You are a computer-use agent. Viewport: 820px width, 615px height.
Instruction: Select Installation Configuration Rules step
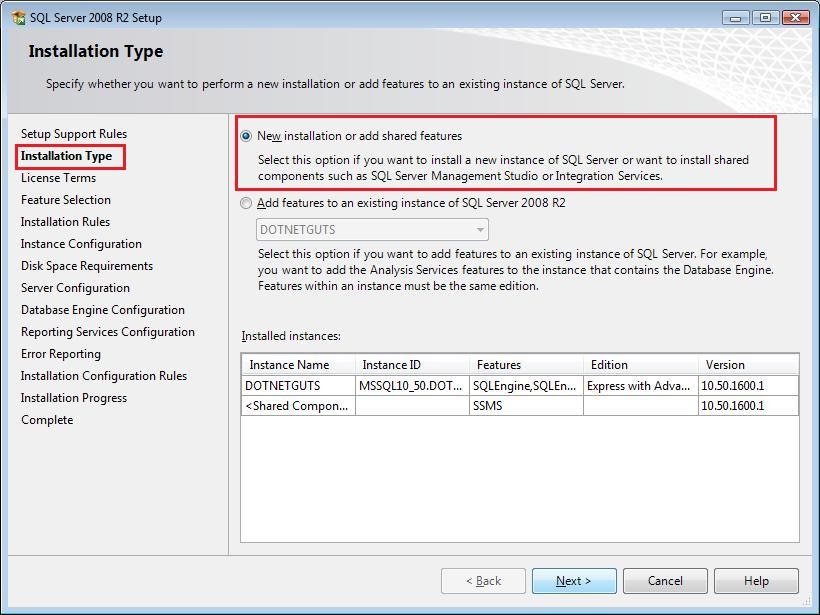[104, 376]
